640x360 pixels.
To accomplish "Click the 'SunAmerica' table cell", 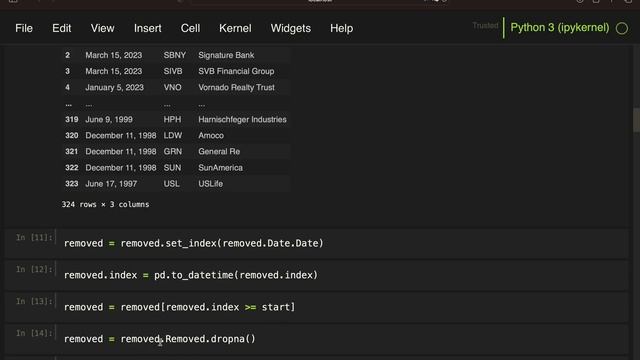I will point(220,168).
